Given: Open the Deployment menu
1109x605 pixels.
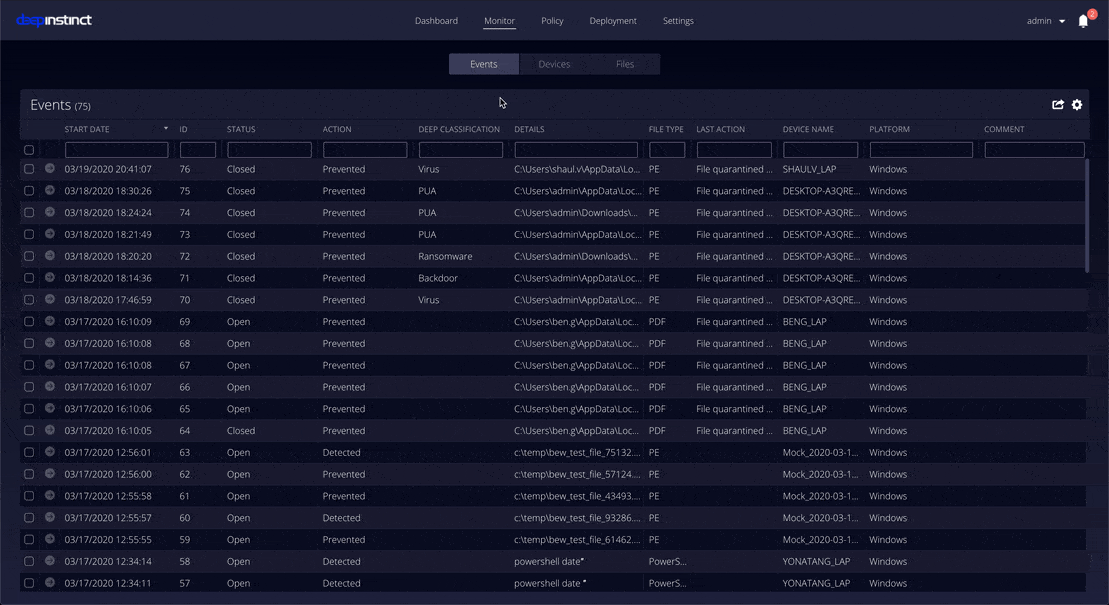Looking at the screenshot, I should (613, 21).
